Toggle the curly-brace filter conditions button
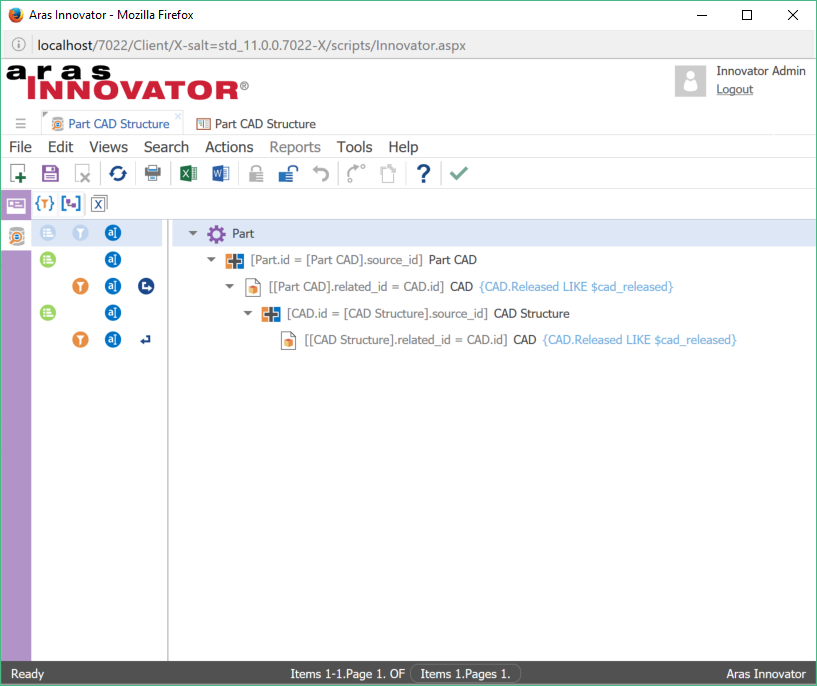Screen dimensions: 817x686 click(x=44, y=204)
